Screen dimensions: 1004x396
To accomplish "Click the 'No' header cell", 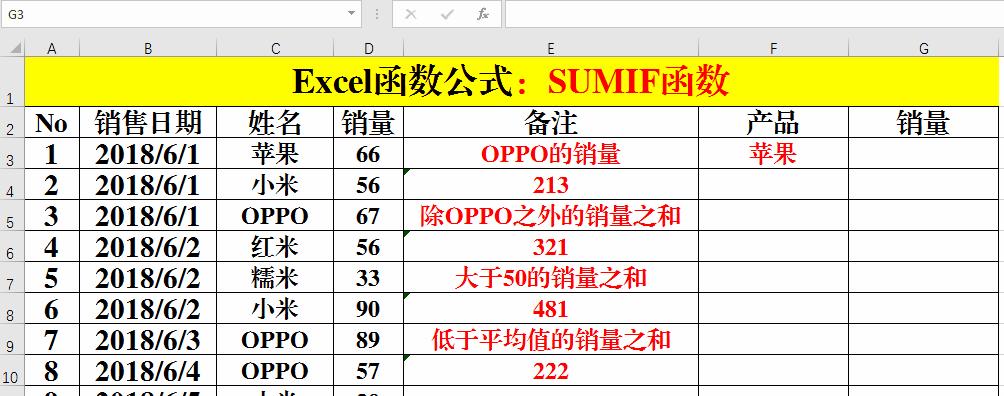I will point(52,122).
